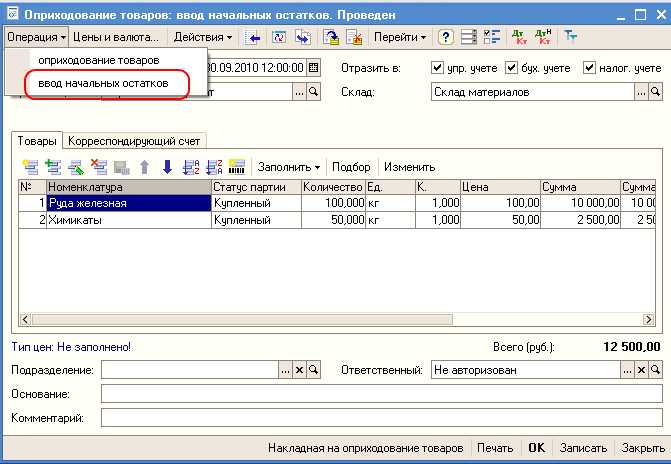Toggle the упр. учете checkbox
Viewport: 671px width, 464px height.
437,68
